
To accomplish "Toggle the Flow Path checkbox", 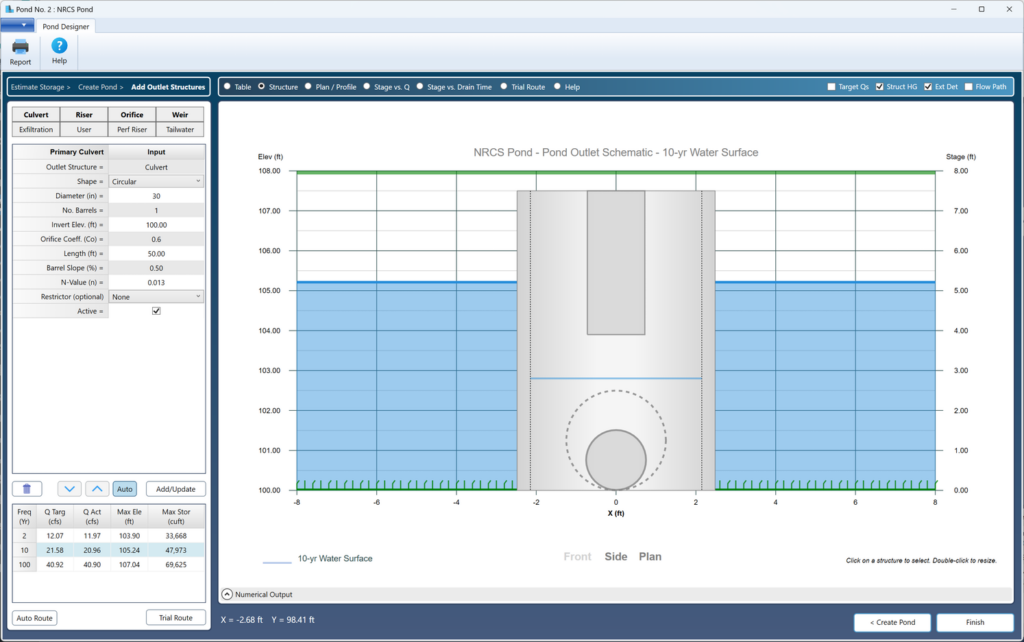I will (x=968, y=87).
